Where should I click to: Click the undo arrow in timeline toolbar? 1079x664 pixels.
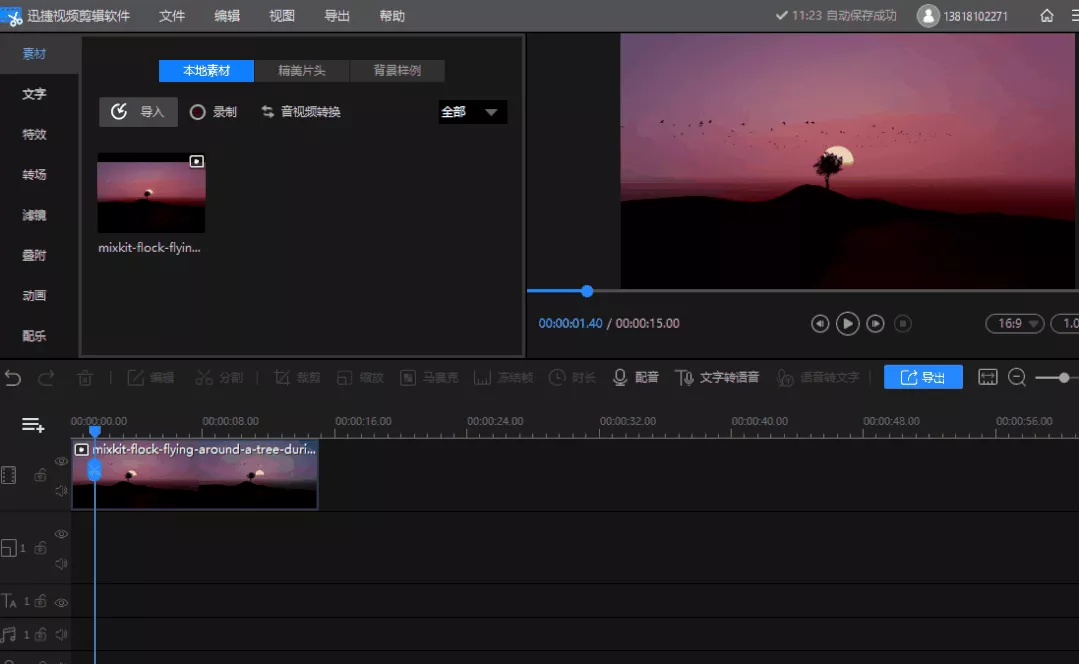pos(13,377)
